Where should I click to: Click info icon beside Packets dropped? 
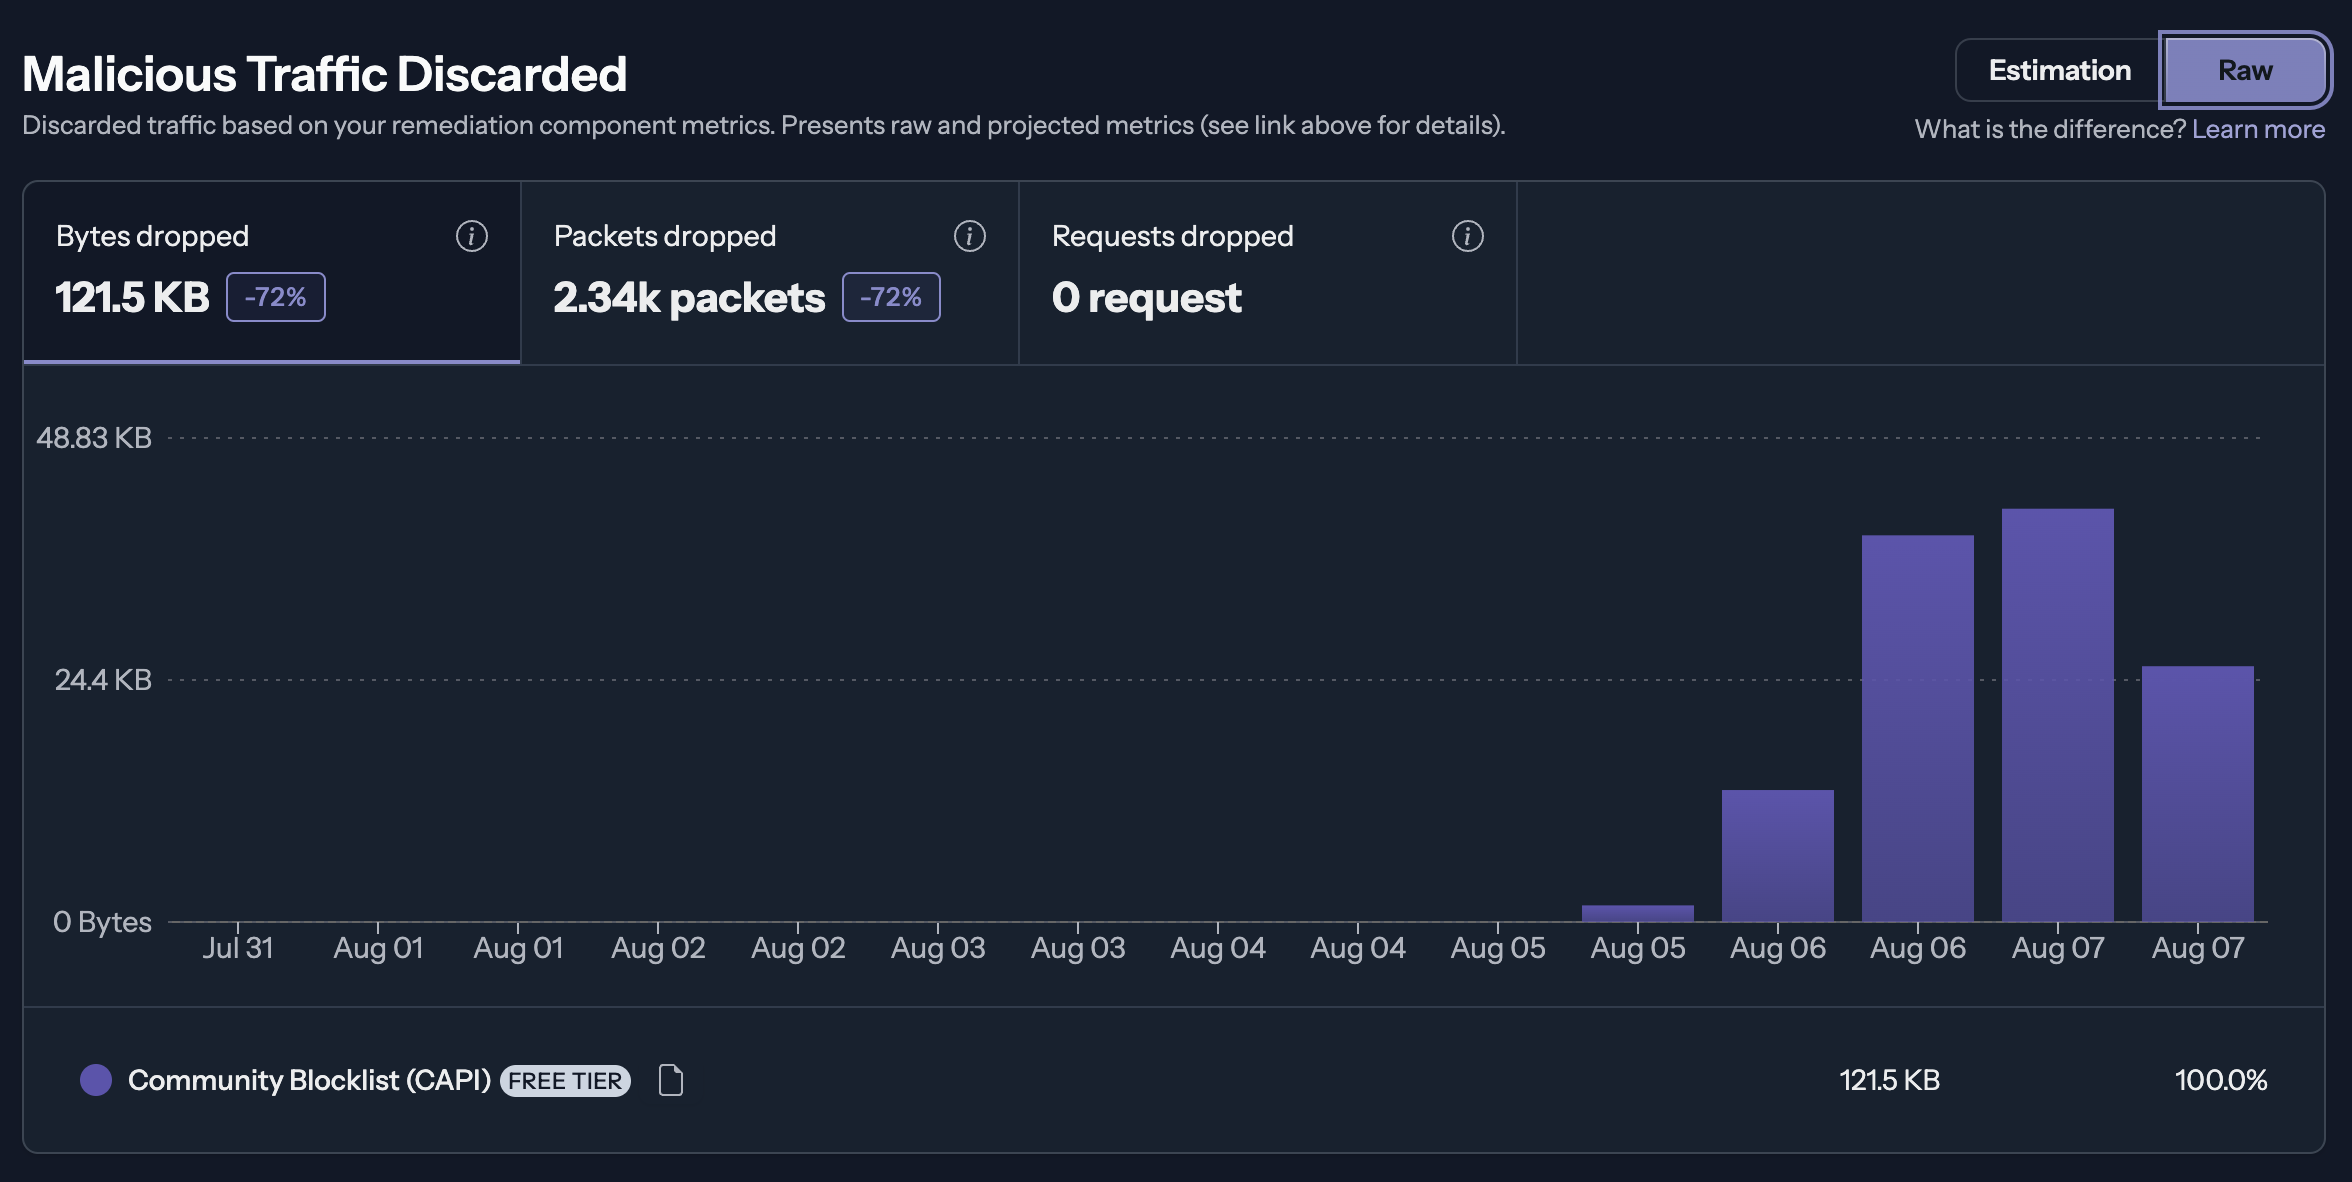click(970, 236)
